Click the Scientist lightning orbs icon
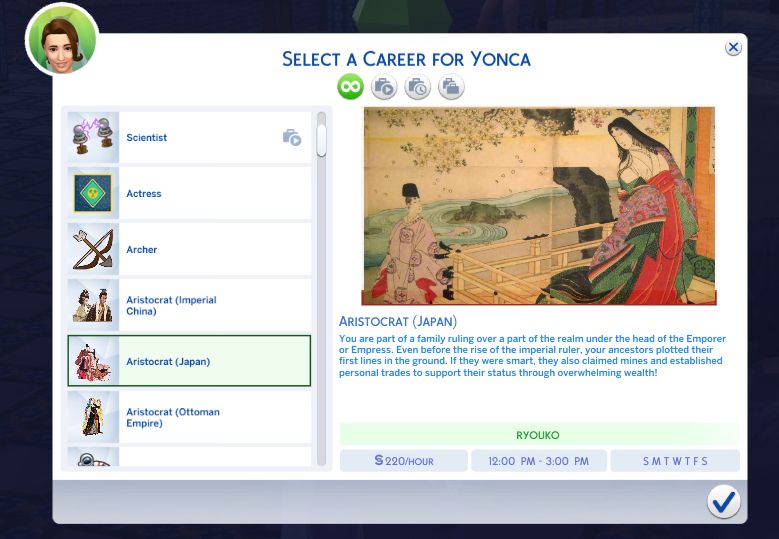 93,138
